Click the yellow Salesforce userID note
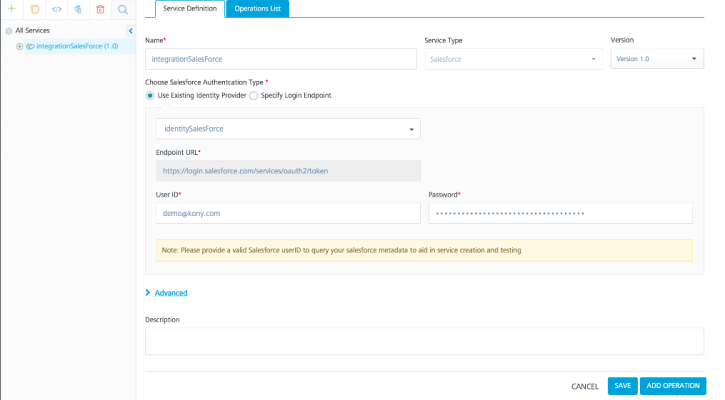This screenshot has height=400, width=725. click(424, 250)
